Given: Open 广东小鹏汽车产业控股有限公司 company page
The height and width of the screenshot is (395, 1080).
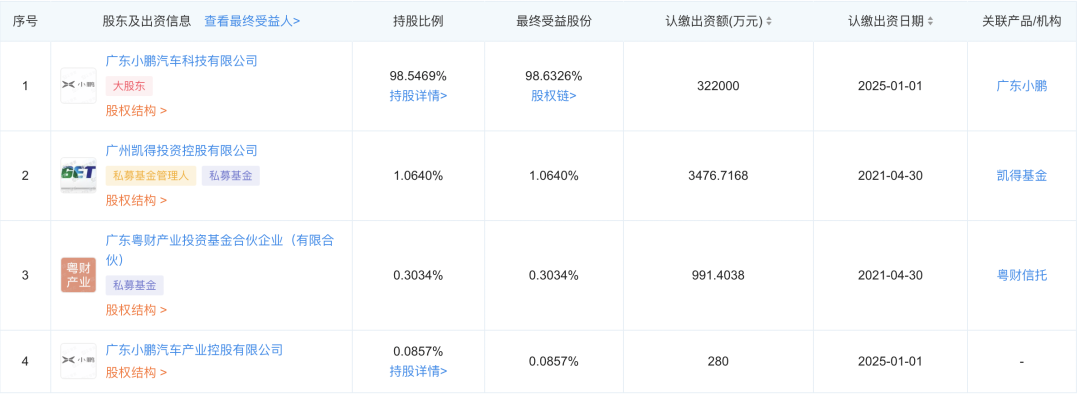Looking at the screenshot, I should 194,350.
